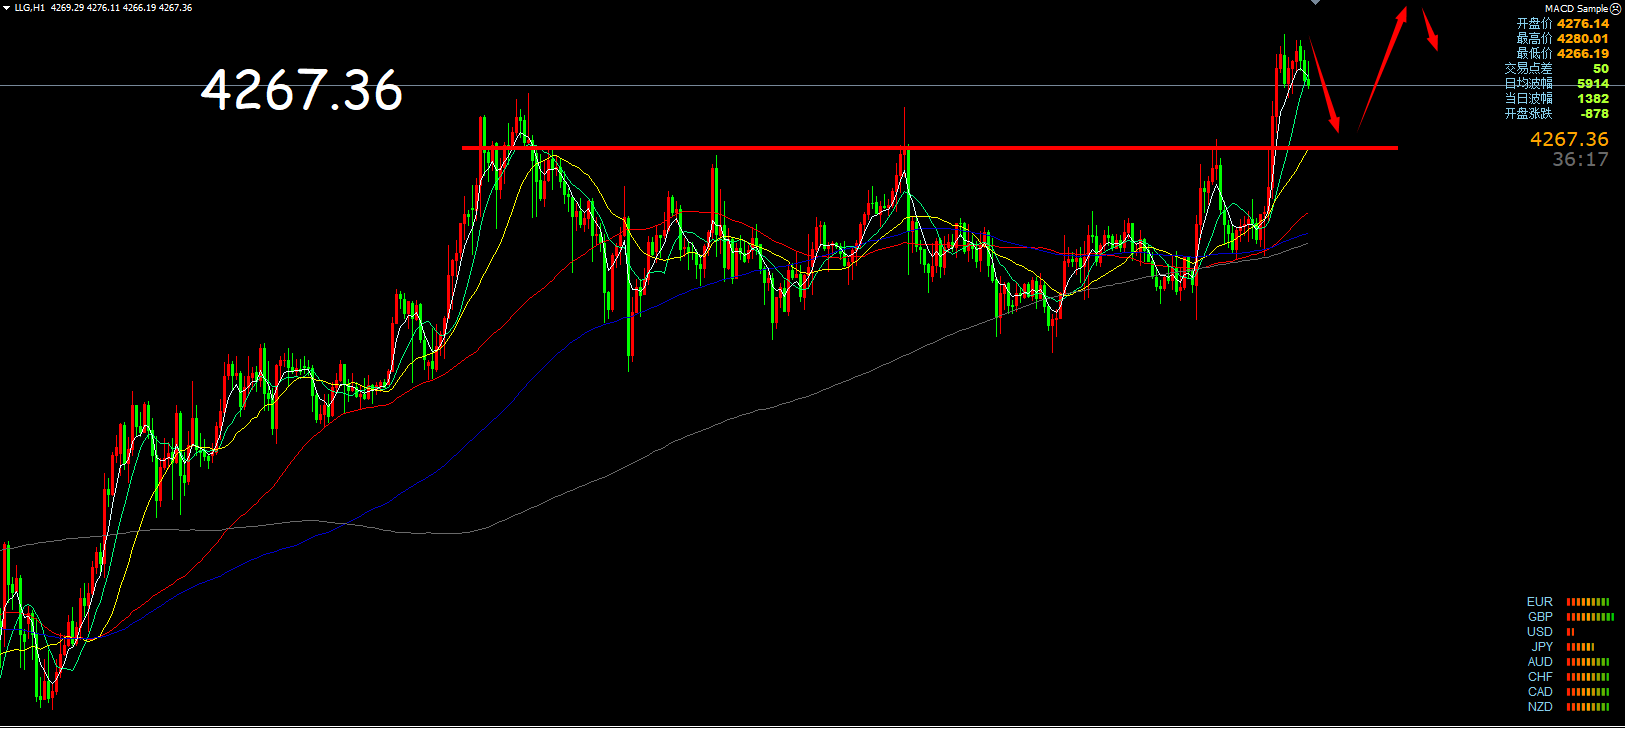Viewport: 1625px width, 729px height.
Task: Click the OHLC readout starting 4269.29
Action: [122, 8]
